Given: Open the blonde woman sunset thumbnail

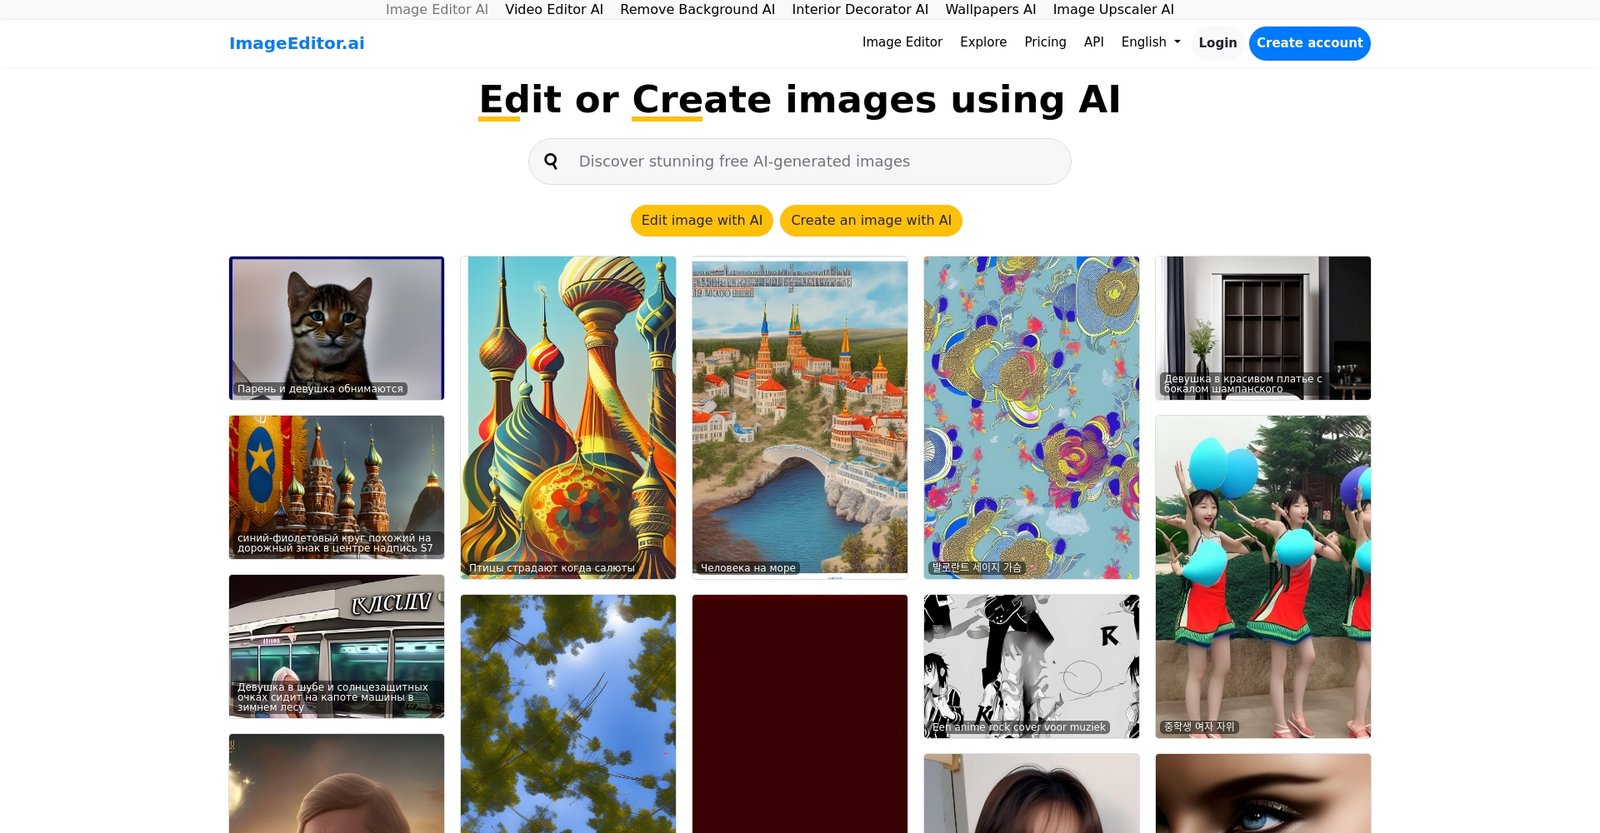Looking at the screenshot, I should (x=336, y=783).
